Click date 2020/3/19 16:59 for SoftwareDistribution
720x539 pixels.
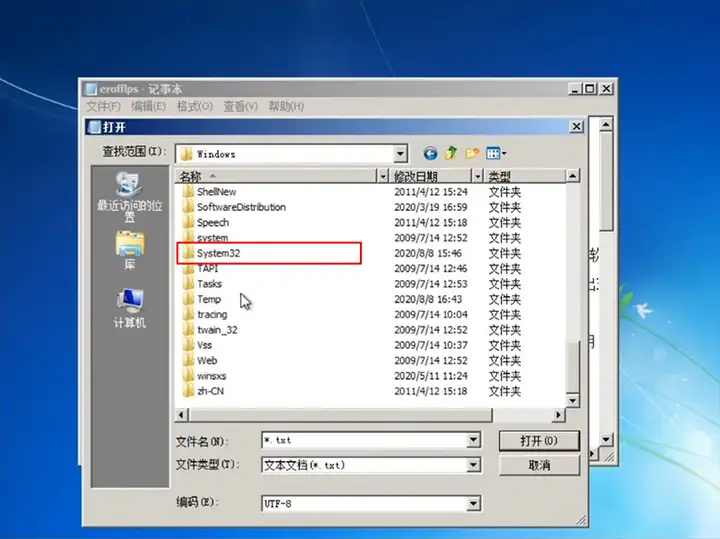431,207
